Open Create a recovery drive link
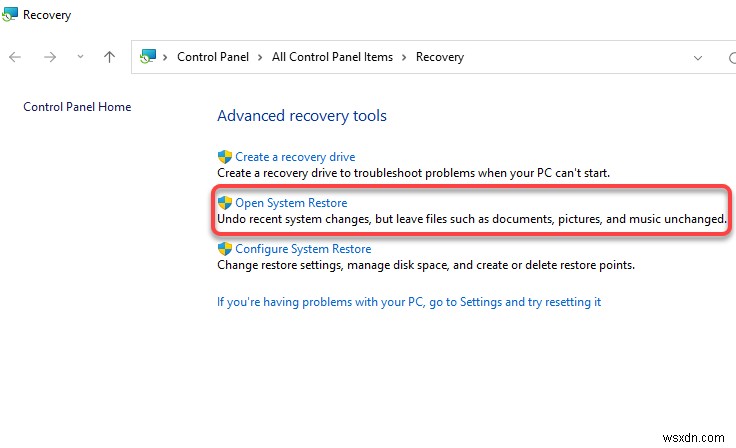The height and width of the screenshot is (448, 736). [x=295, y=157]
